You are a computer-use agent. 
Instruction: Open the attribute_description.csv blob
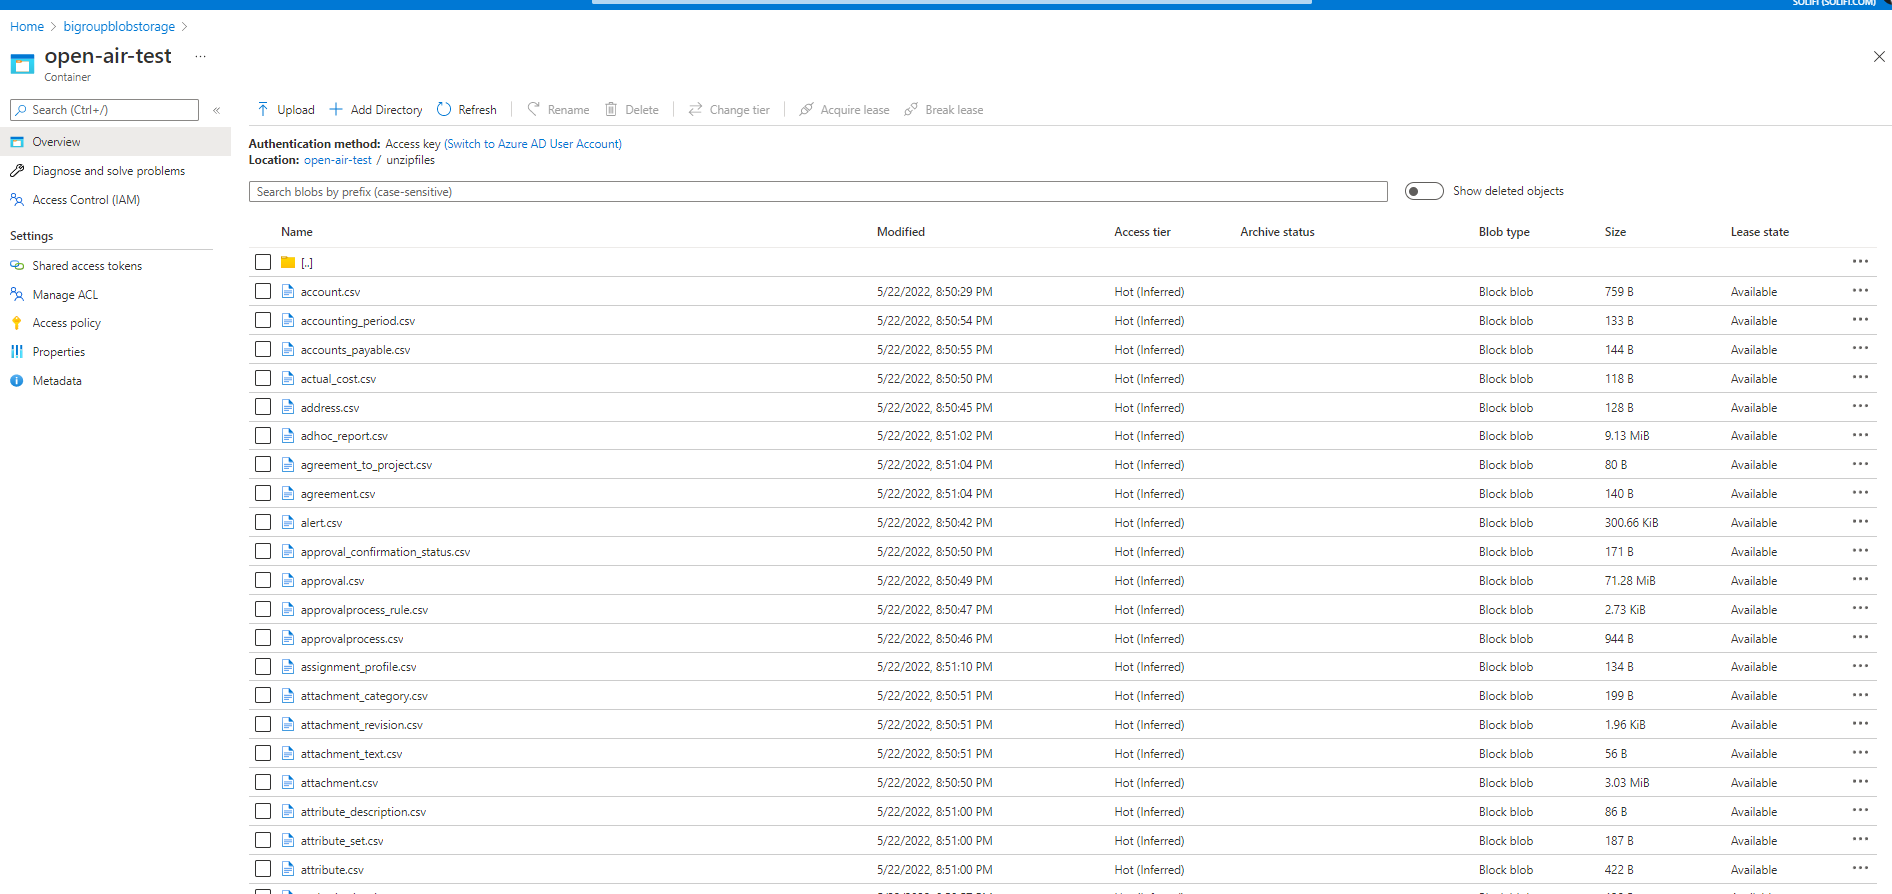[x=363, y=812]
